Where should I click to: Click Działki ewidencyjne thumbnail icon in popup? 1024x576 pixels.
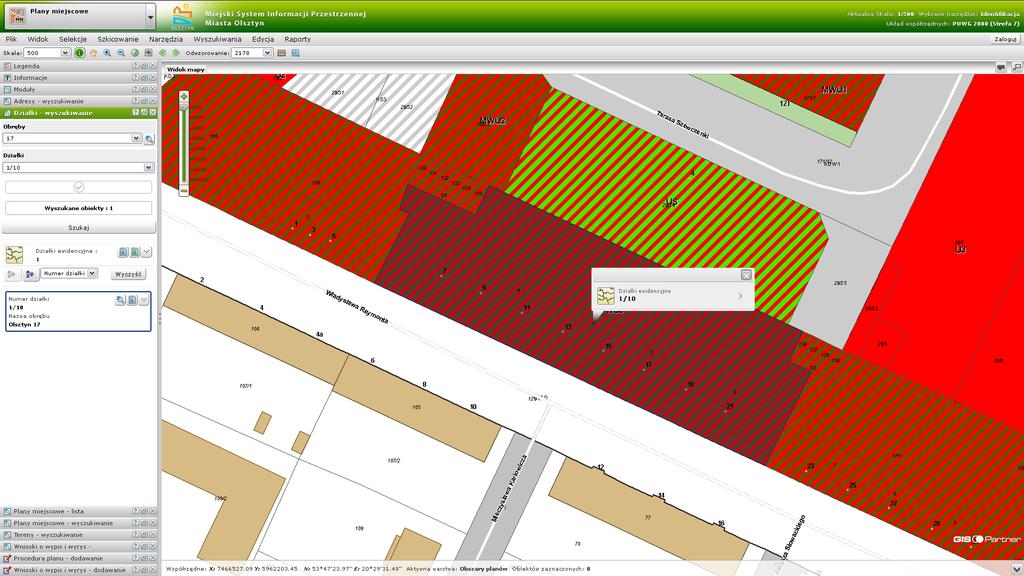[605, 296]
